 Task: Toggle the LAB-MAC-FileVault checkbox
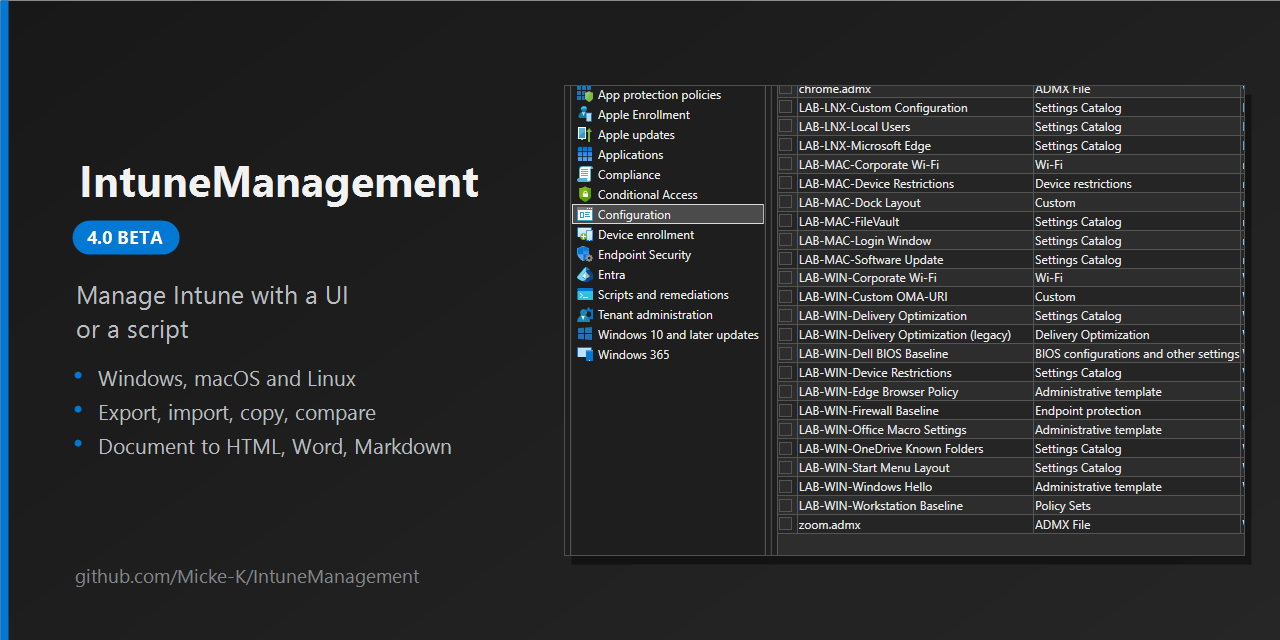(x=786, y=221)
